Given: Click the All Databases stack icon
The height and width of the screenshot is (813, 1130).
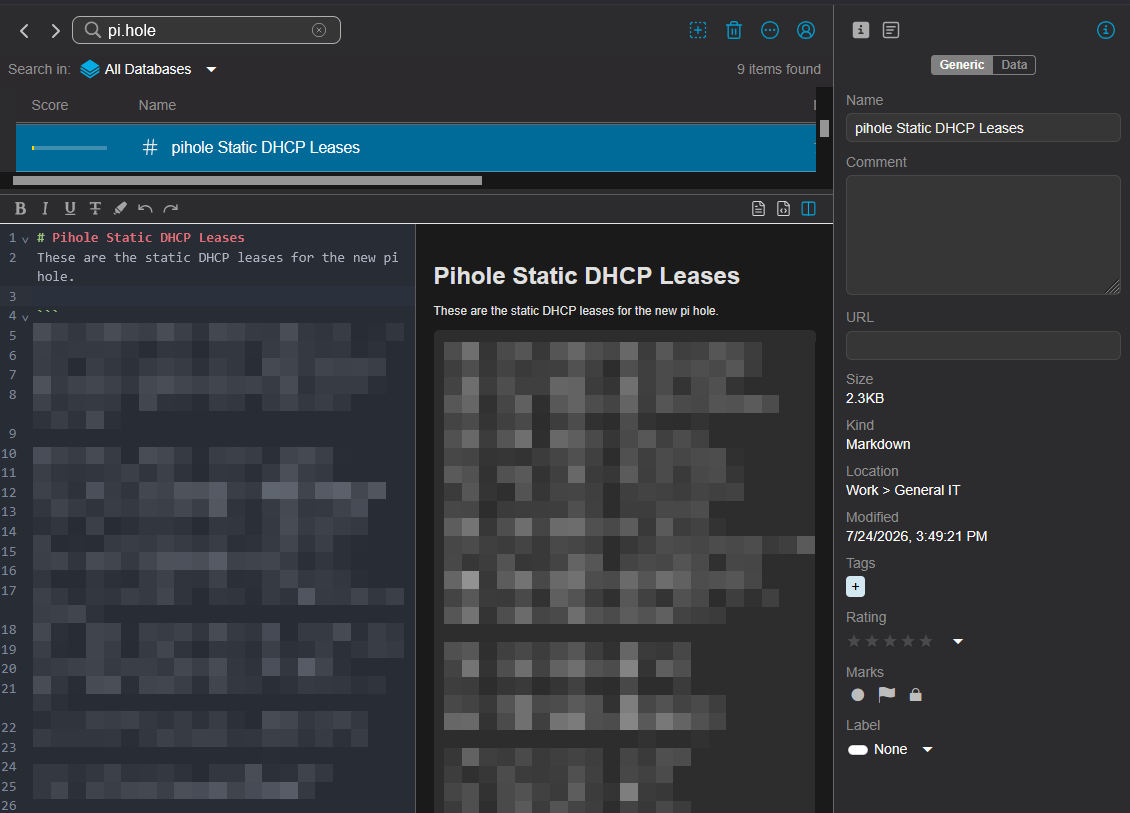Looking at the screenshot, I should tap(90, 69).
